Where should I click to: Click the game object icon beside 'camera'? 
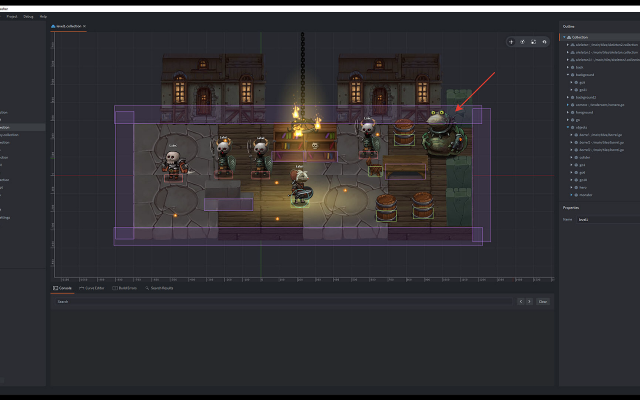point(572,105)
